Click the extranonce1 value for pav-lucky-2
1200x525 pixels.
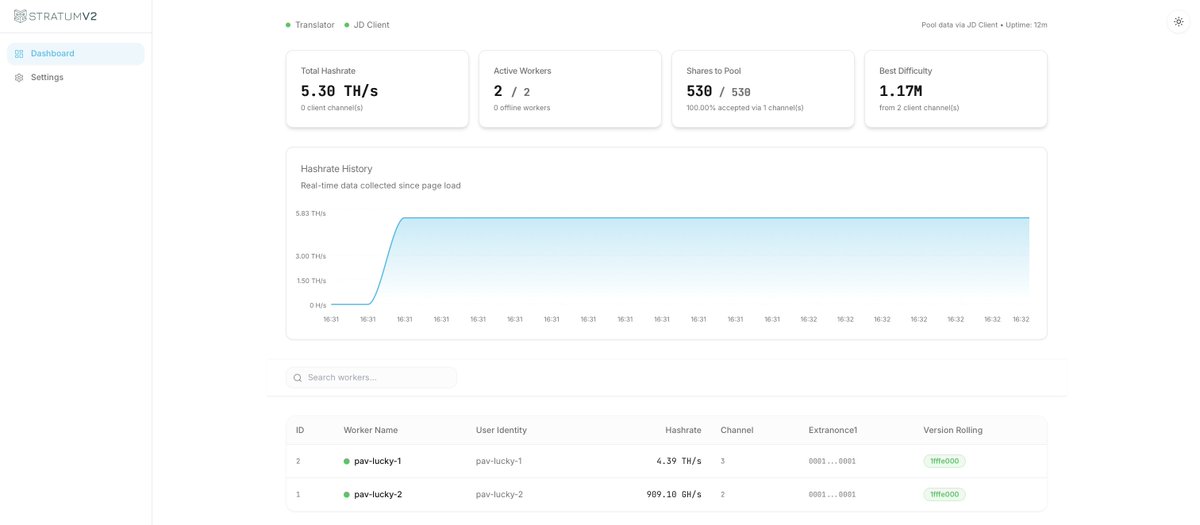click(x=832, y=494)
